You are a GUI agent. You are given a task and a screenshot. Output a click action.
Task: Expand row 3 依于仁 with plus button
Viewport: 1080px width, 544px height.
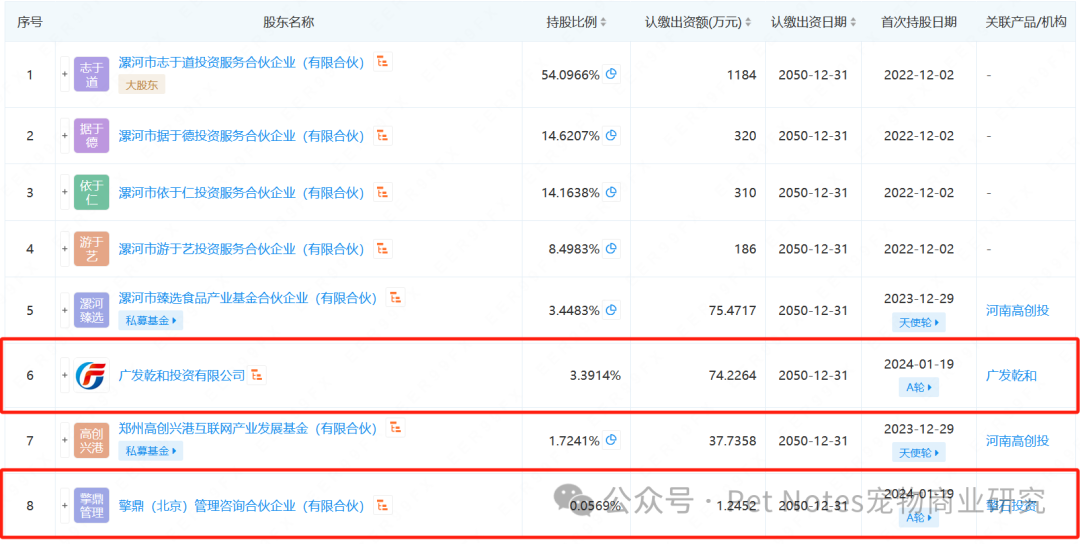click(x=65, y=192)
